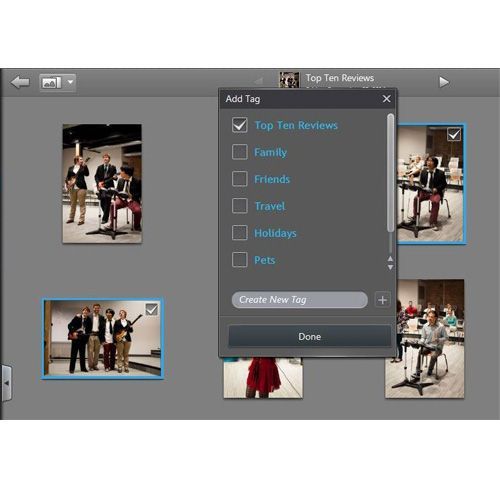
Task: Check the Friends tag checkbox
Action: (240, 179)
